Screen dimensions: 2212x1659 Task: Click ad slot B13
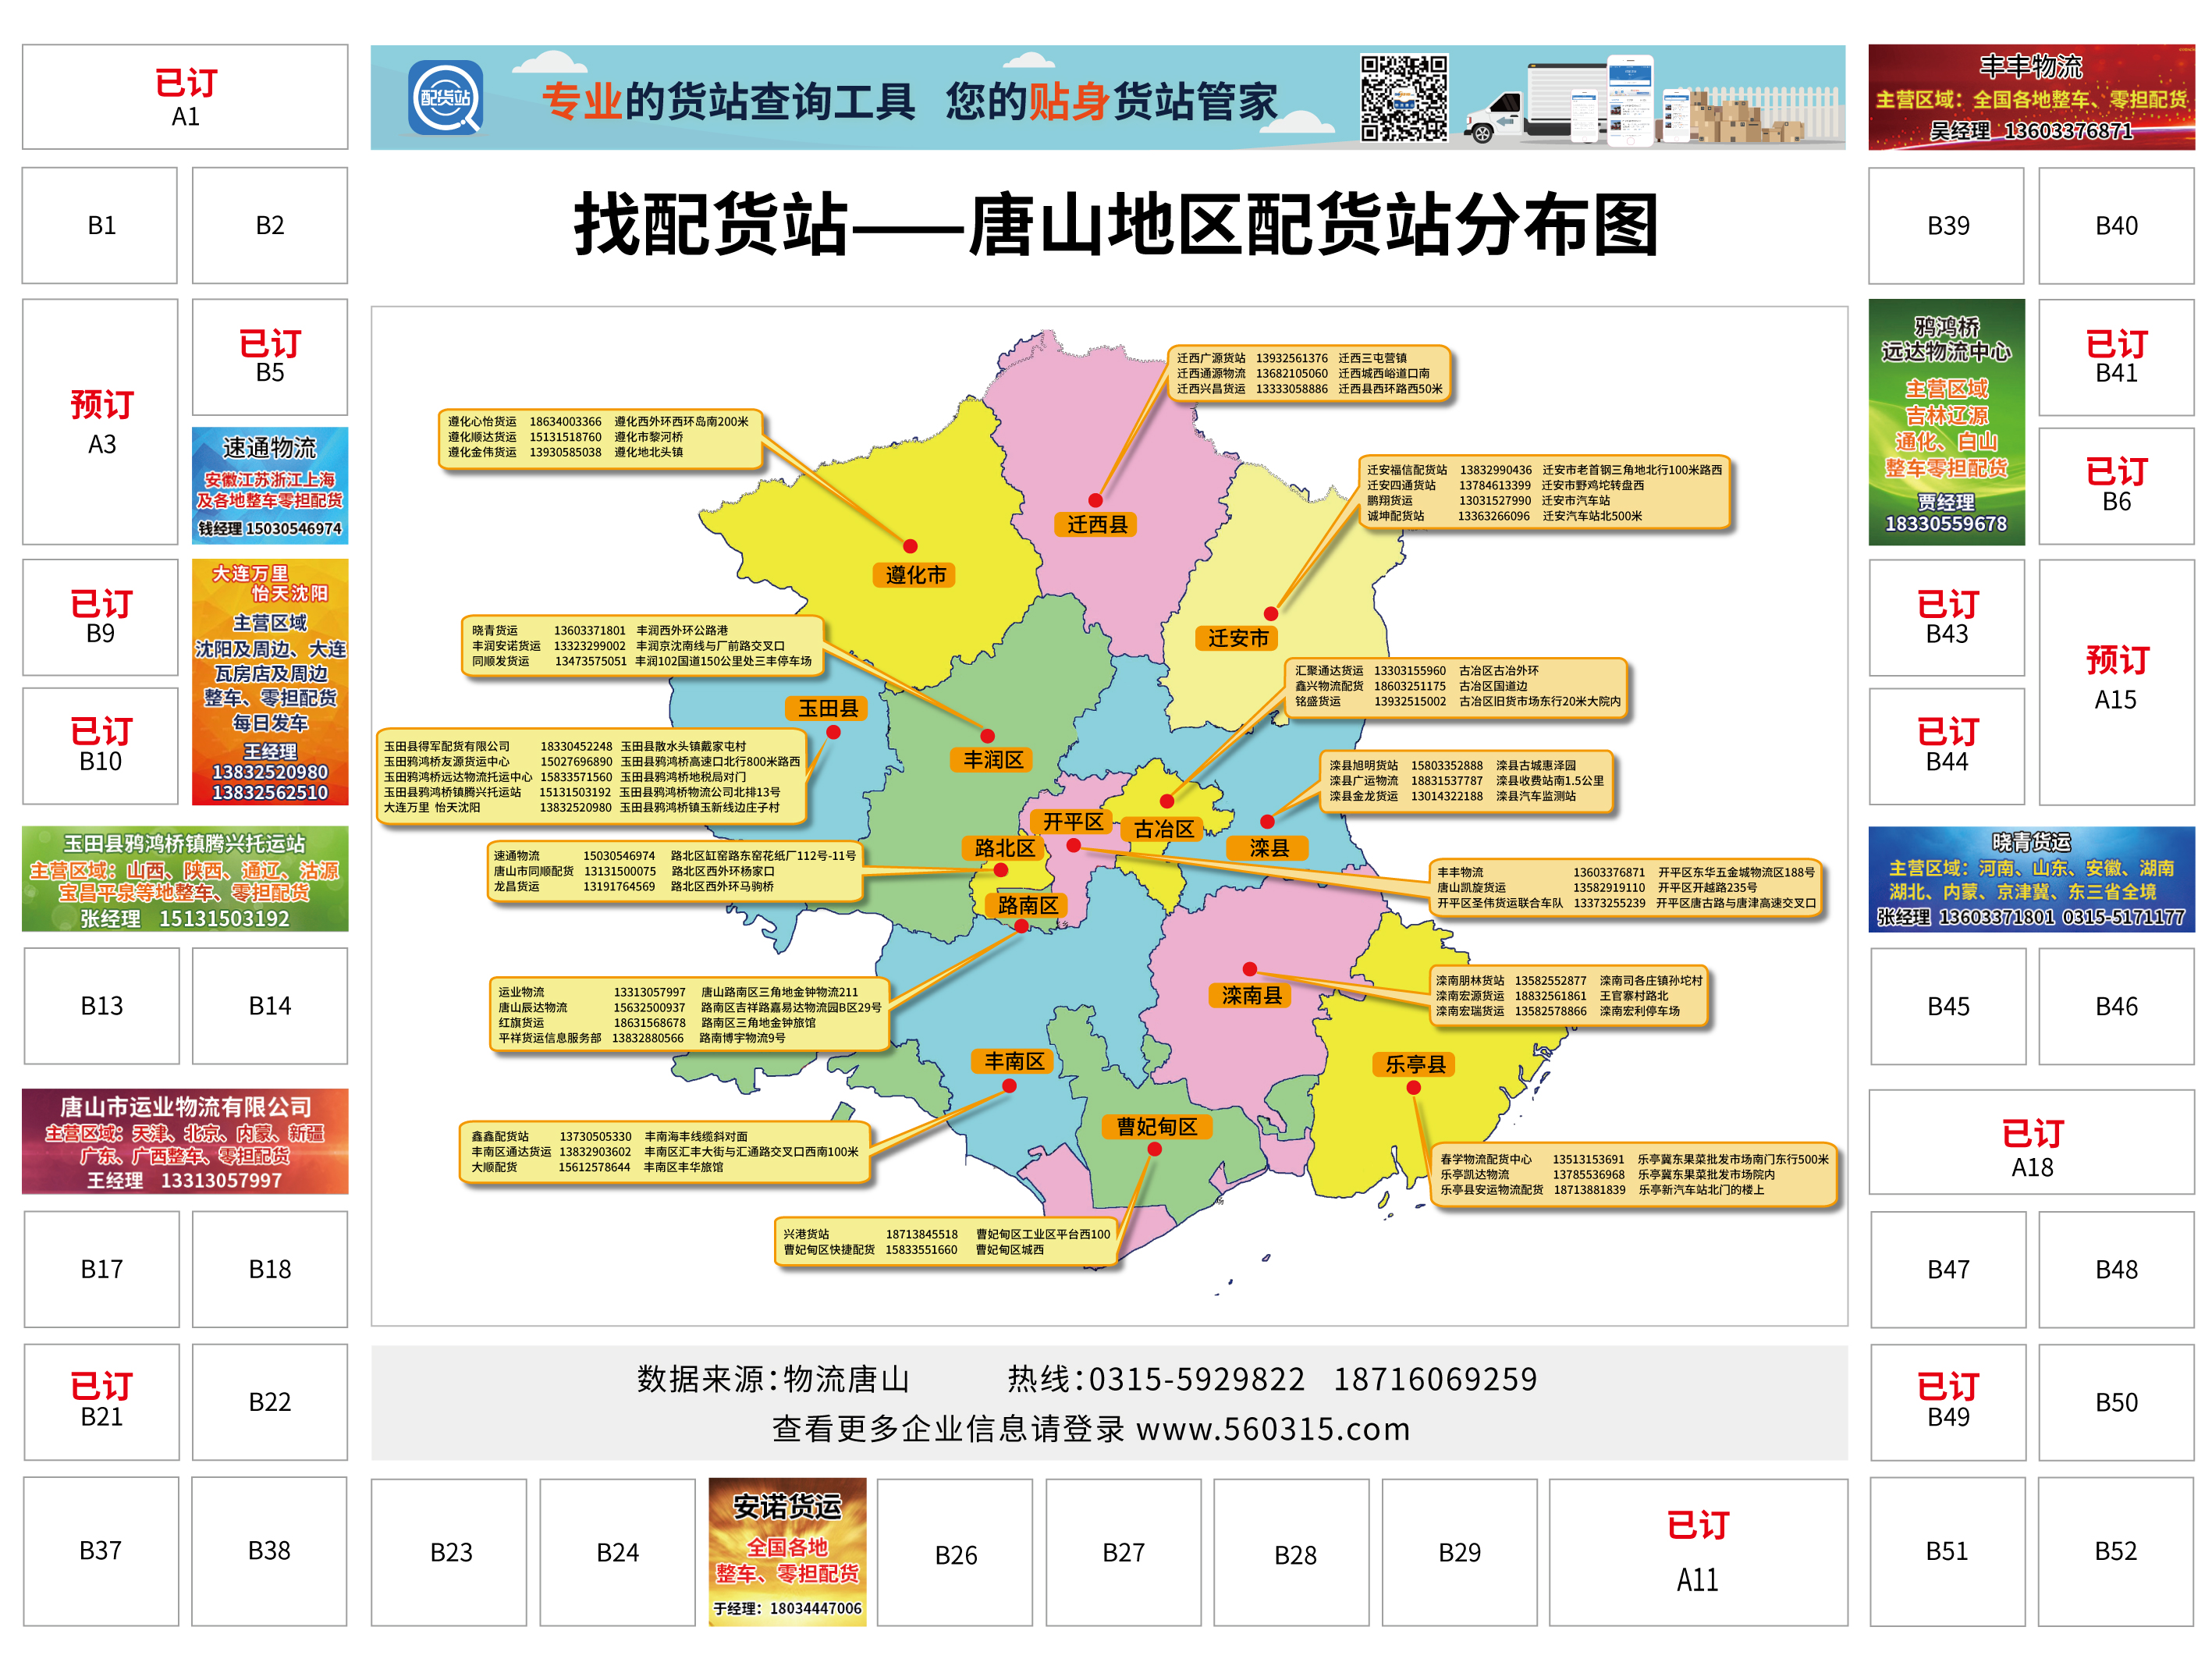[x=101, y=1006]
